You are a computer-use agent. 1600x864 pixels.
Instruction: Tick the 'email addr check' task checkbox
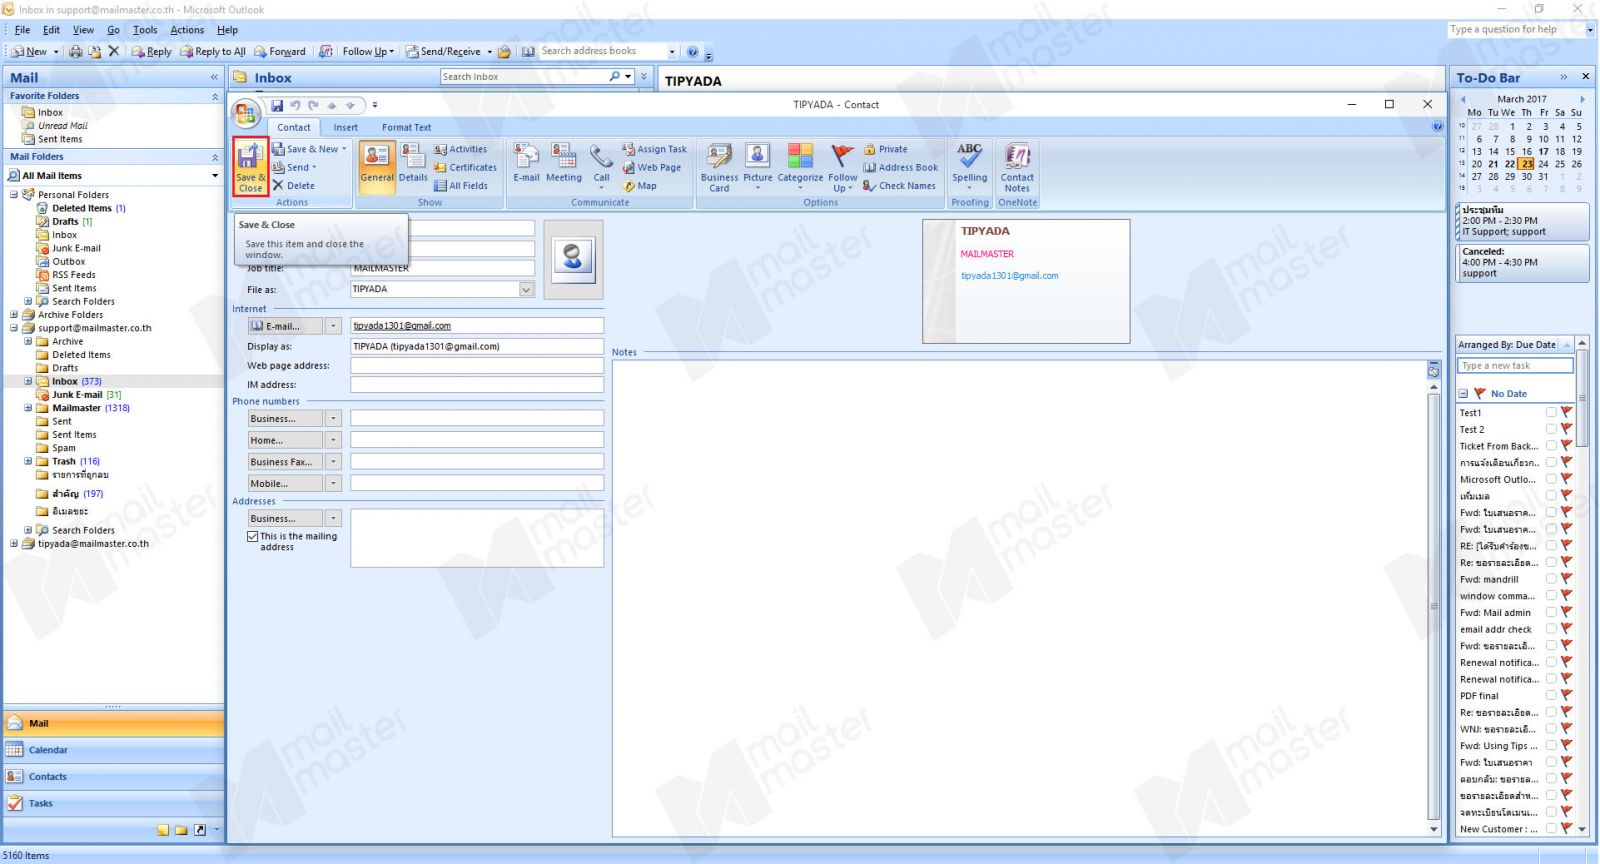[x=1551, y=629]
